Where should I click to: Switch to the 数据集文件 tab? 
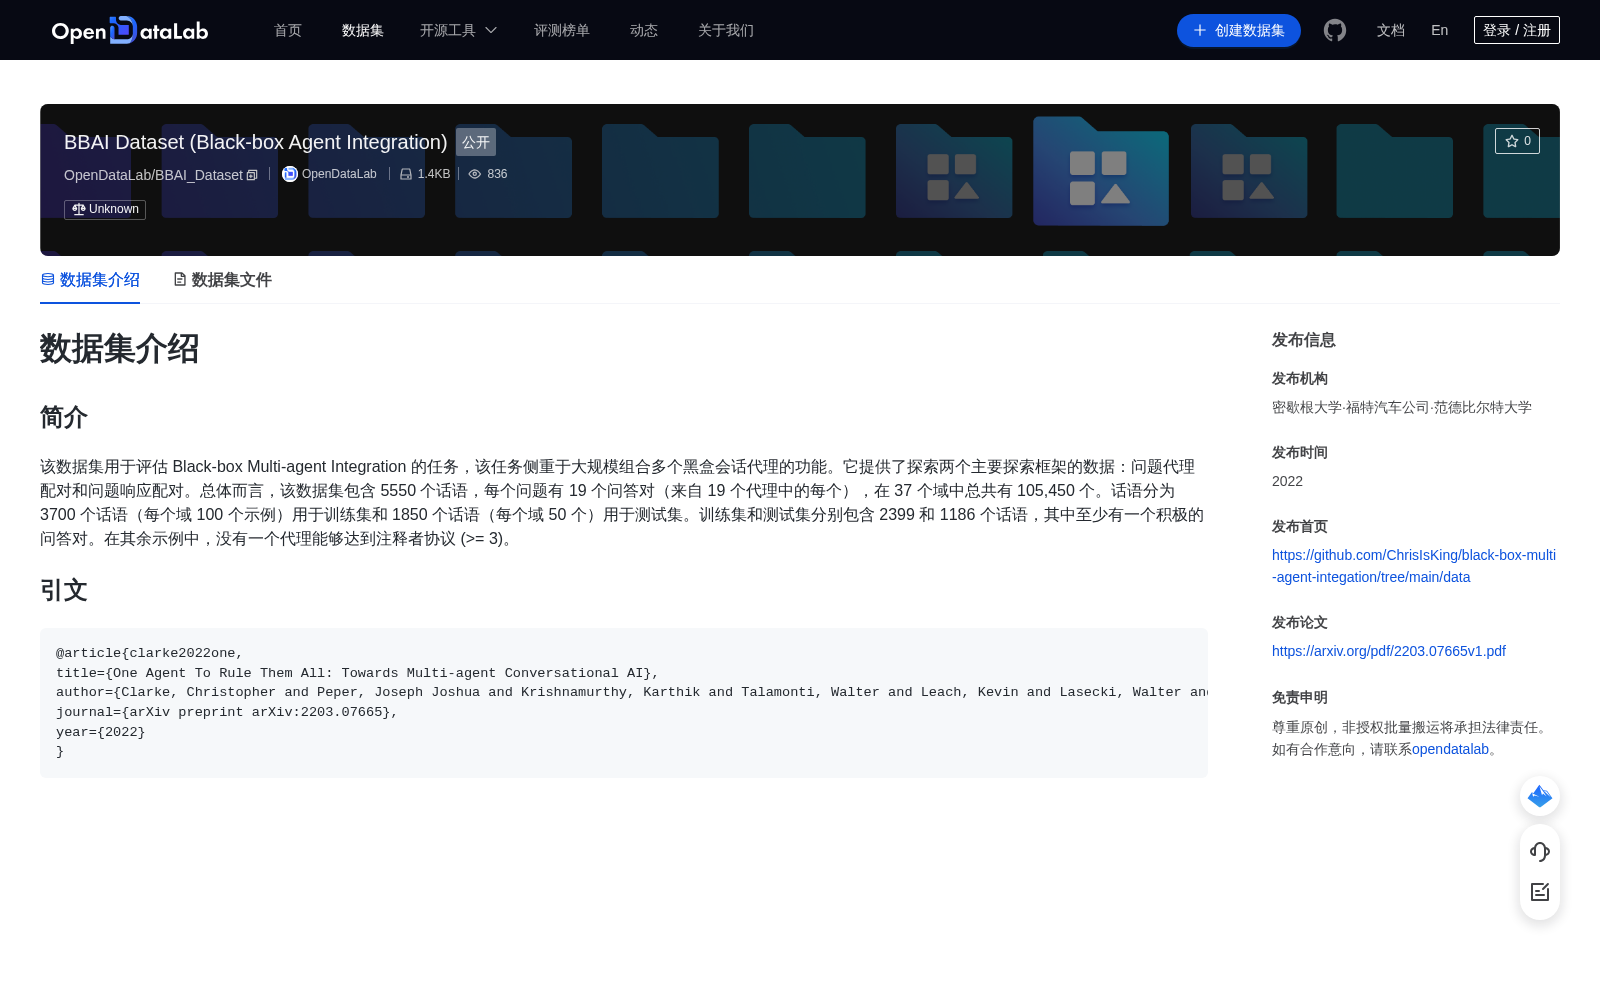222,280
